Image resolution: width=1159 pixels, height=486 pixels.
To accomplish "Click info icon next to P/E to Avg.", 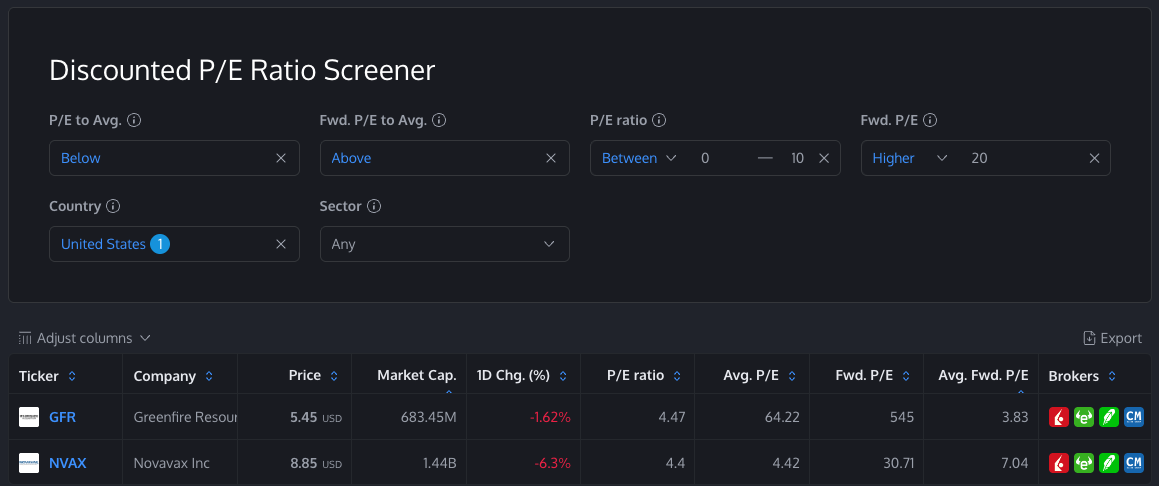I will pyautogui.click(x=134, y=120).
